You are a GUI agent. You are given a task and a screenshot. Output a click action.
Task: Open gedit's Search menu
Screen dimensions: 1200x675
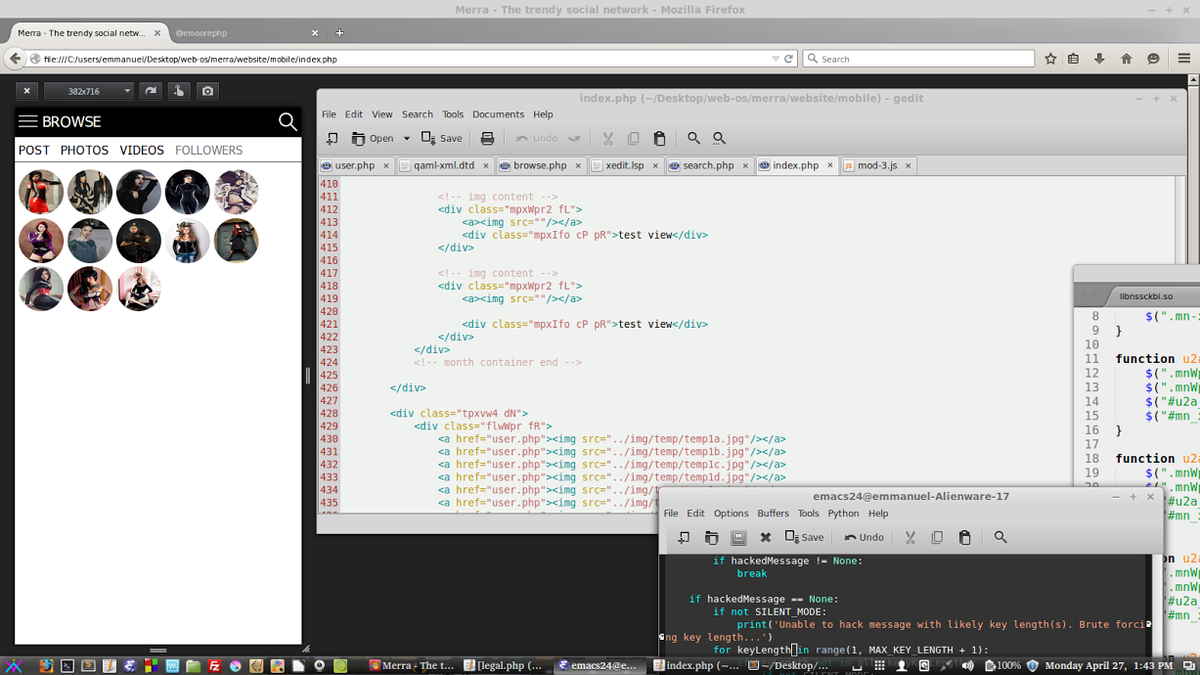coord(417,114)
